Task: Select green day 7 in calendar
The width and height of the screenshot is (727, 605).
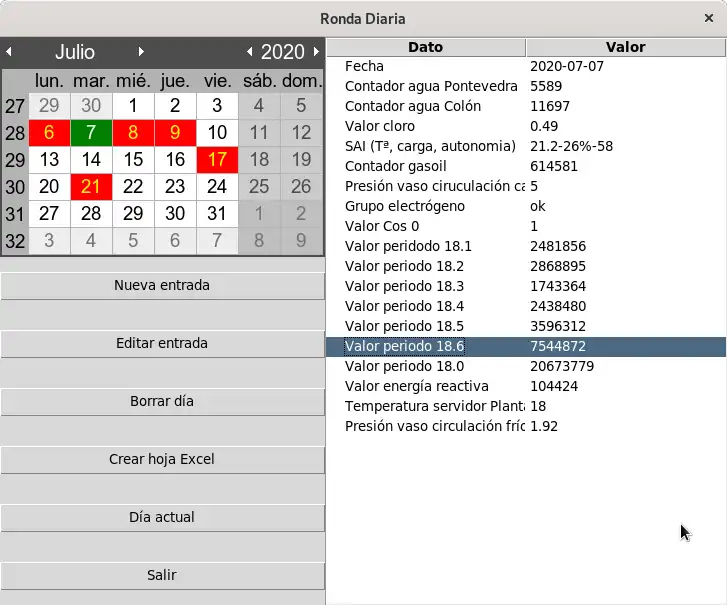Action: click(x=91, y=133)
